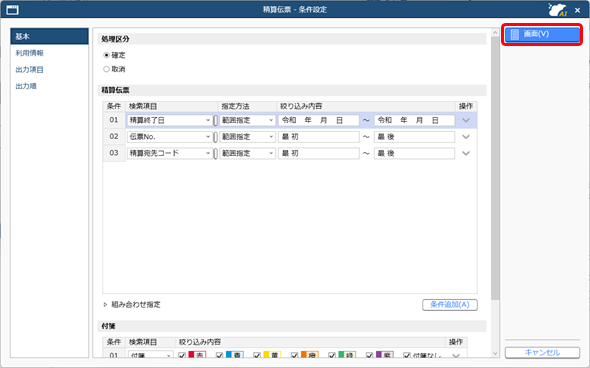This screenshot has height=368, width=590.
Task: Click the red sticky note color swatch
Action: coord(197,355)
